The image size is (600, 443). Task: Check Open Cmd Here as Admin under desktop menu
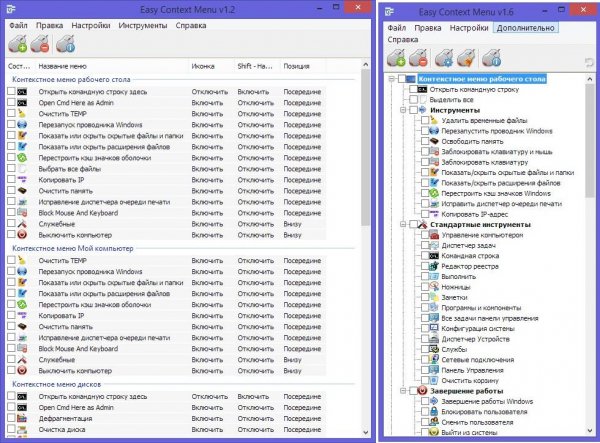[11, 103]
